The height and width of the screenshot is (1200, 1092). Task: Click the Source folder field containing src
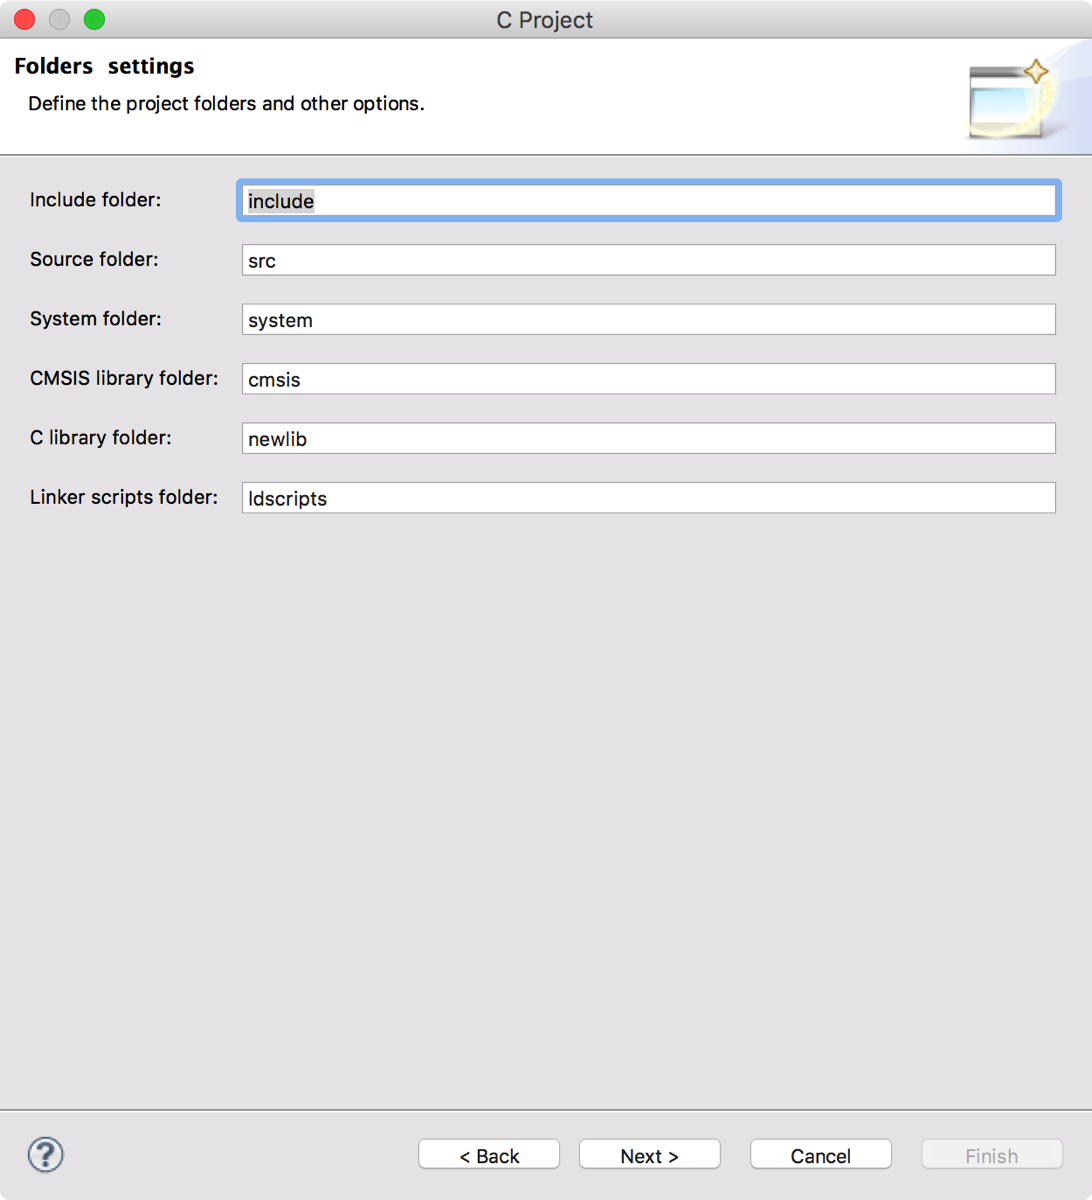[x=648, y=260]
